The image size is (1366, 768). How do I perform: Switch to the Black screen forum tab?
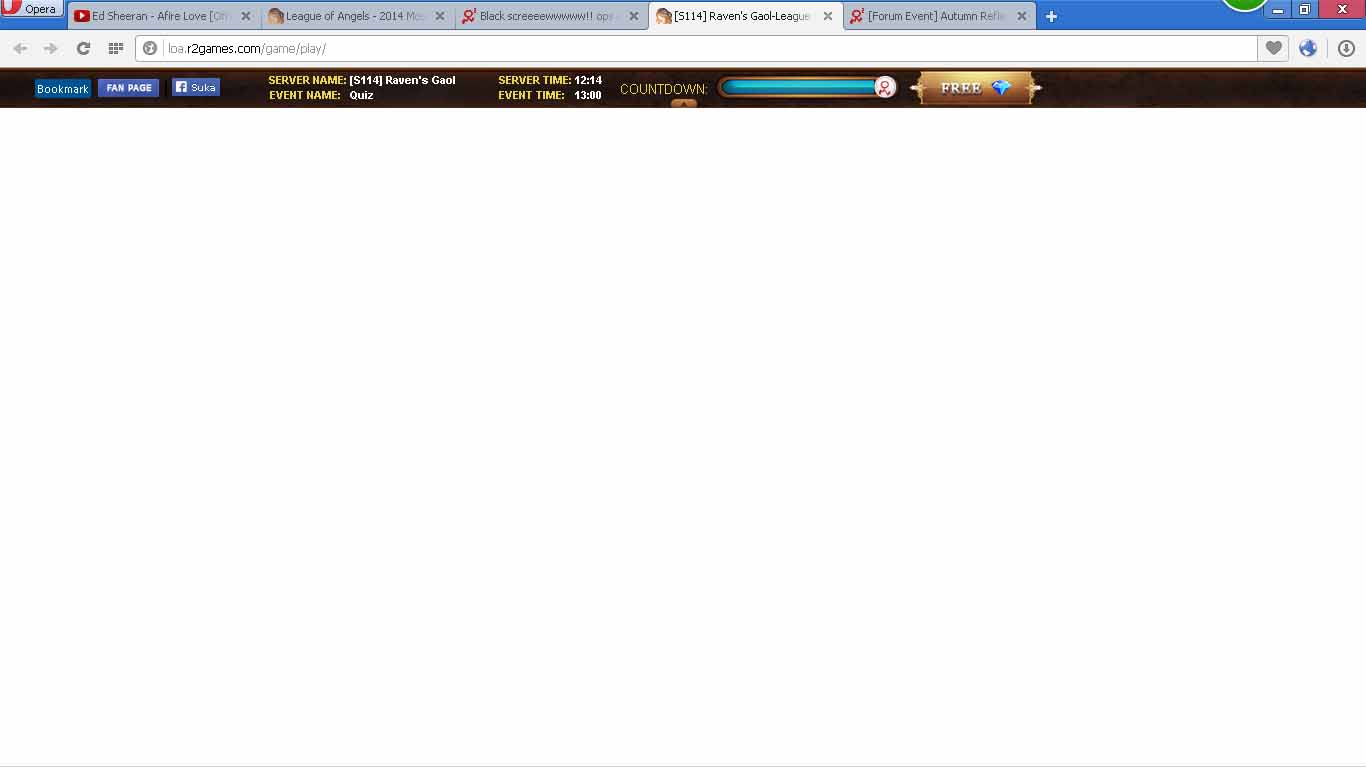[x=545, y=16]
